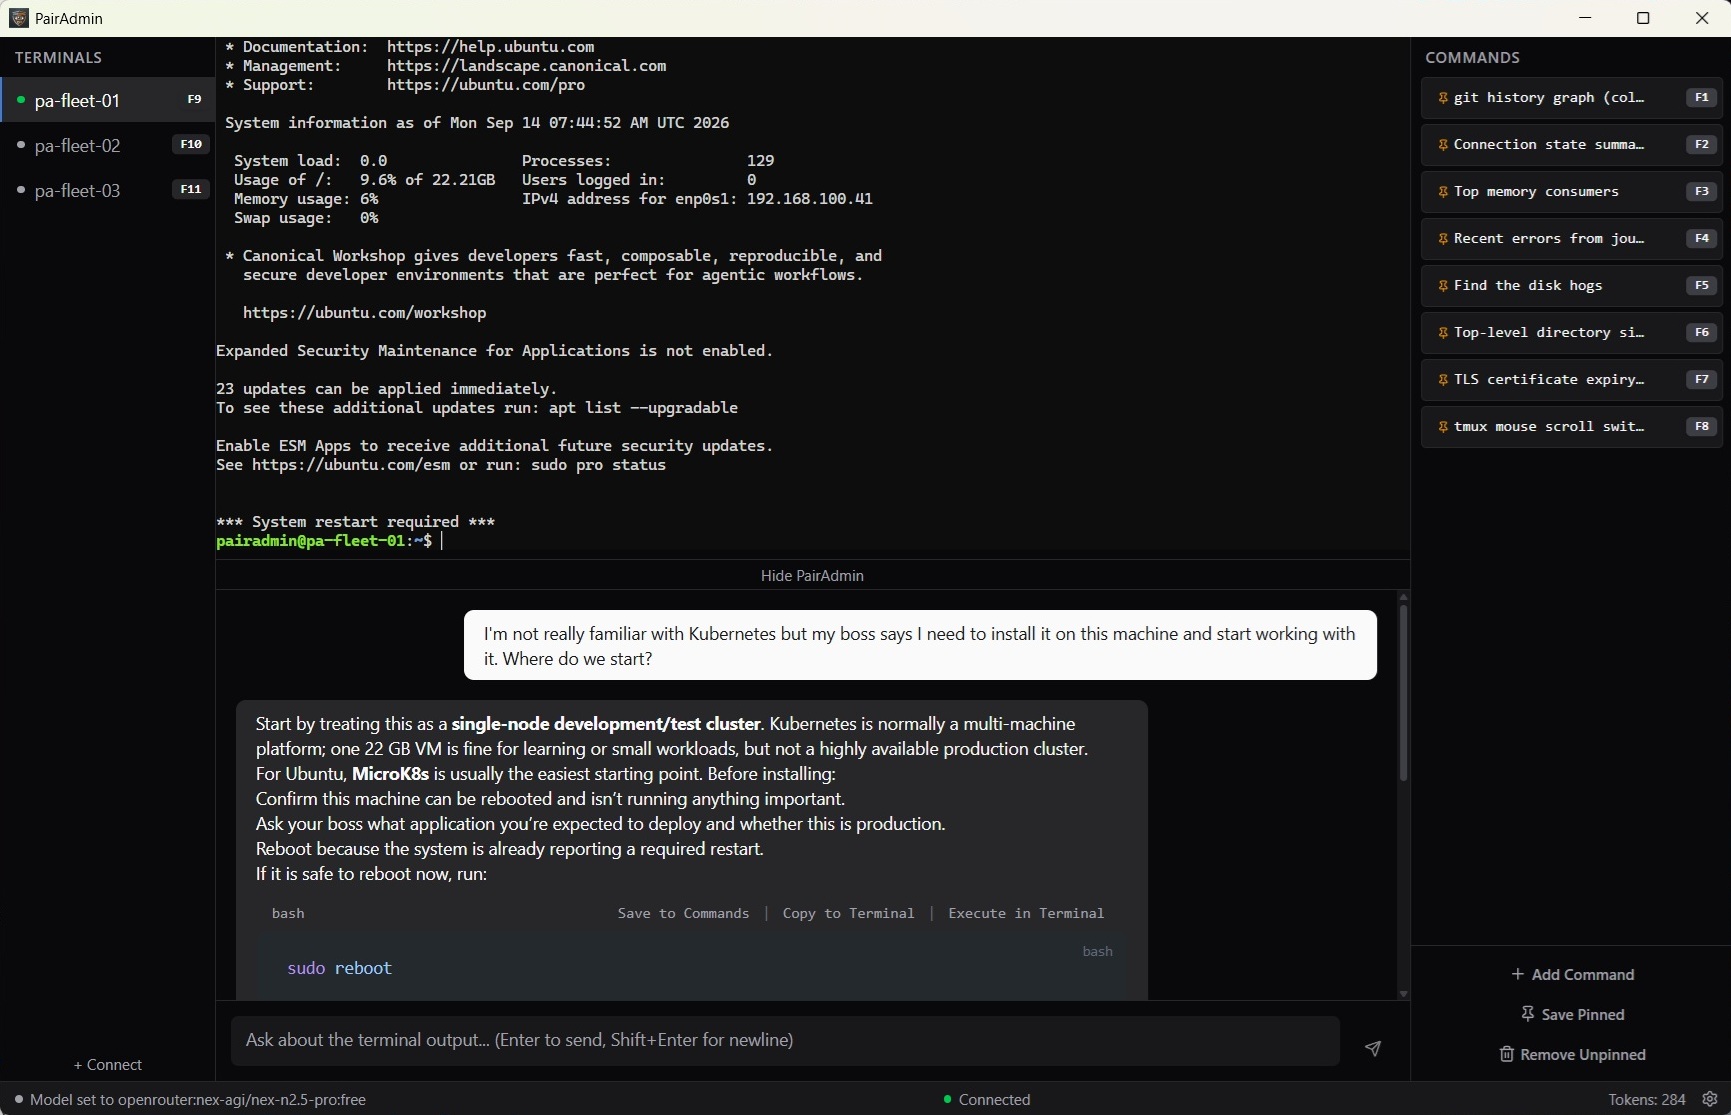Click the chat panel scrollbar thumb

(x=1403, y=693)
